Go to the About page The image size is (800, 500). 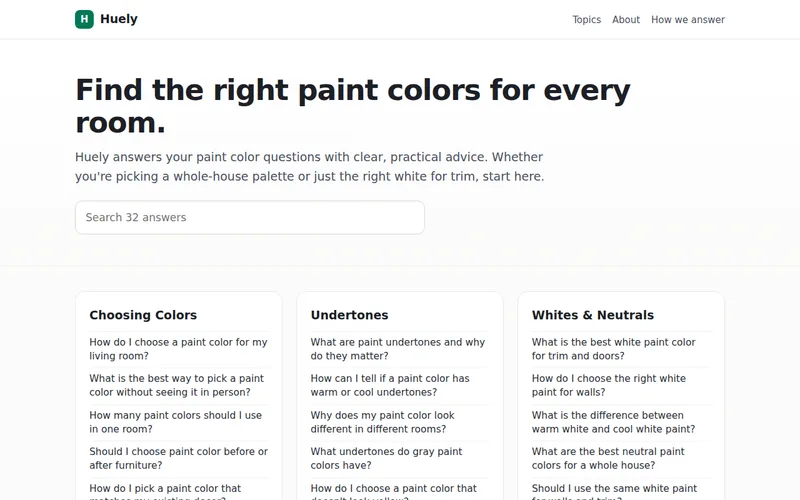point(626,19)
